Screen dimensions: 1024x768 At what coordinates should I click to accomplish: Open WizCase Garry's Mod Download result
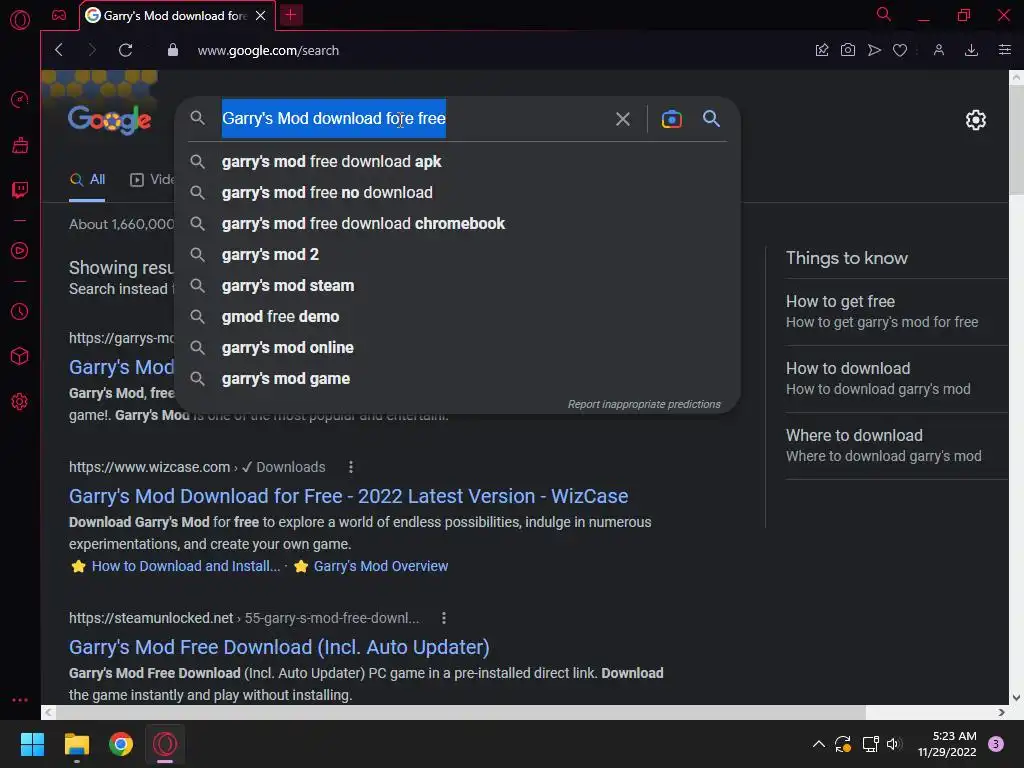point(348,496)
